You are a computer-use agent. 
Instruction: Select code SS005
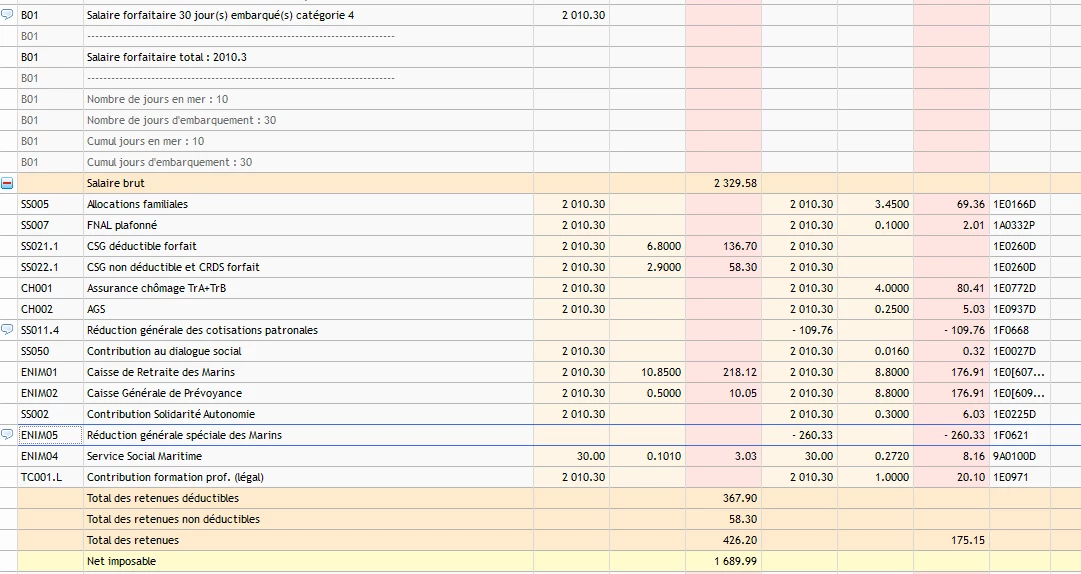tap(35, 204)
